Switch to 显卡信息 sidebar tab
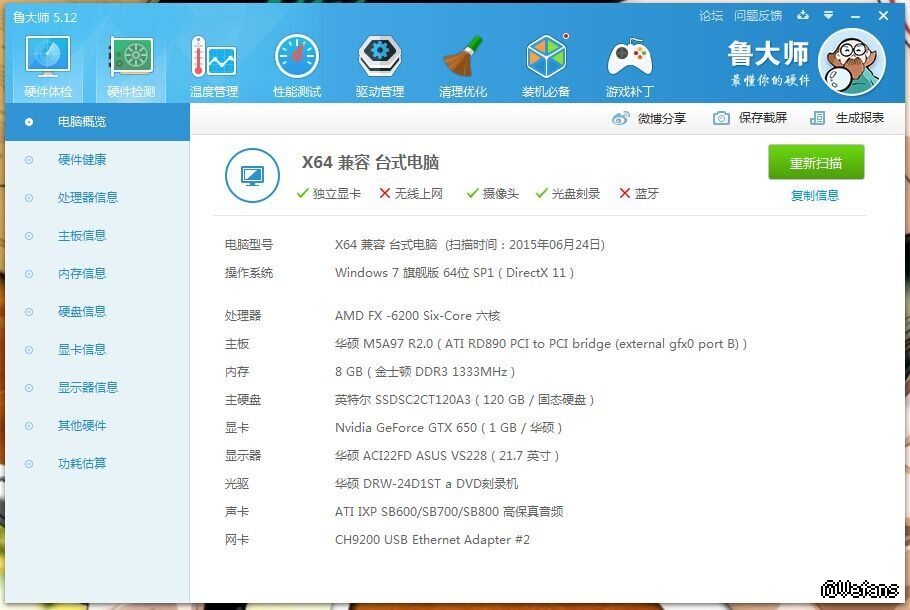910x610 pixels. click(x=82, y=350)
